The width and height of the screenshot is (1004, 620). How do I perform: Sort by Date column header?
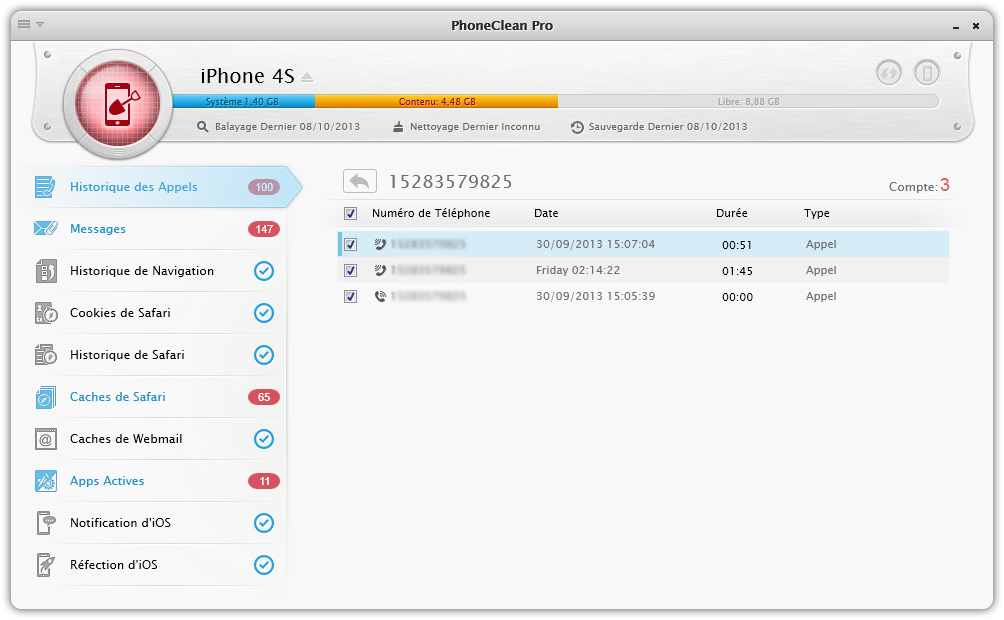pyautogui.click(x=546, y=213)
